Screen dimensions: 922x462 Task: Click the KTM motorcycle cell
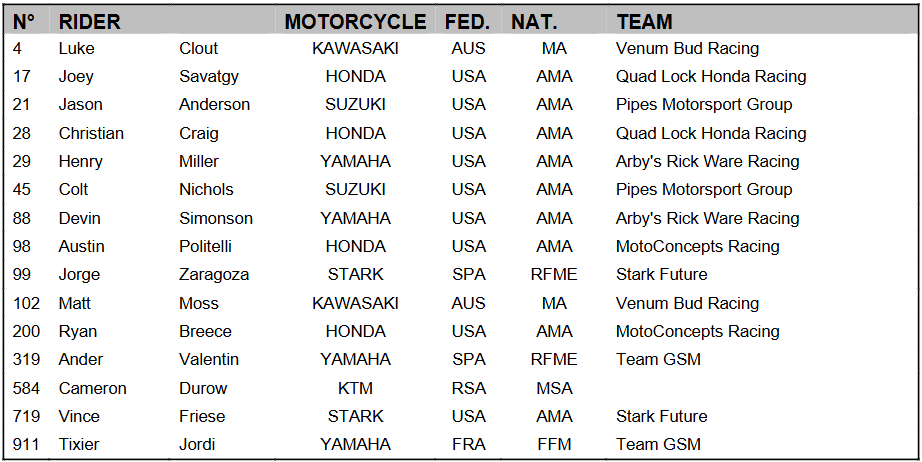pos(355,388)
